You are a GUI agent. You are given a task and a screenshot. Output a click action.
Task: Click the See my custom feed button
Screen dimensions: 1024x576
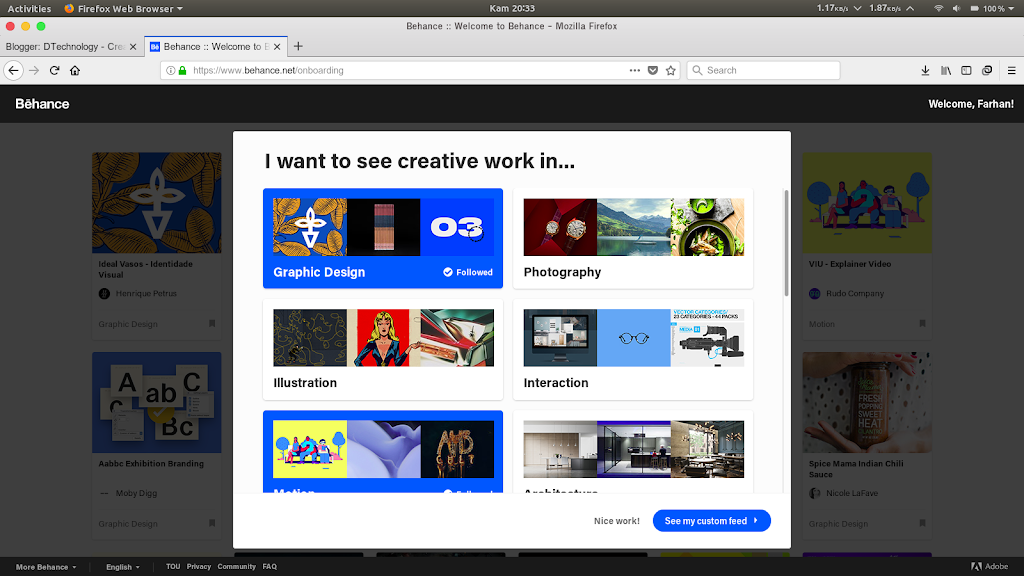(x=711, y=521)
